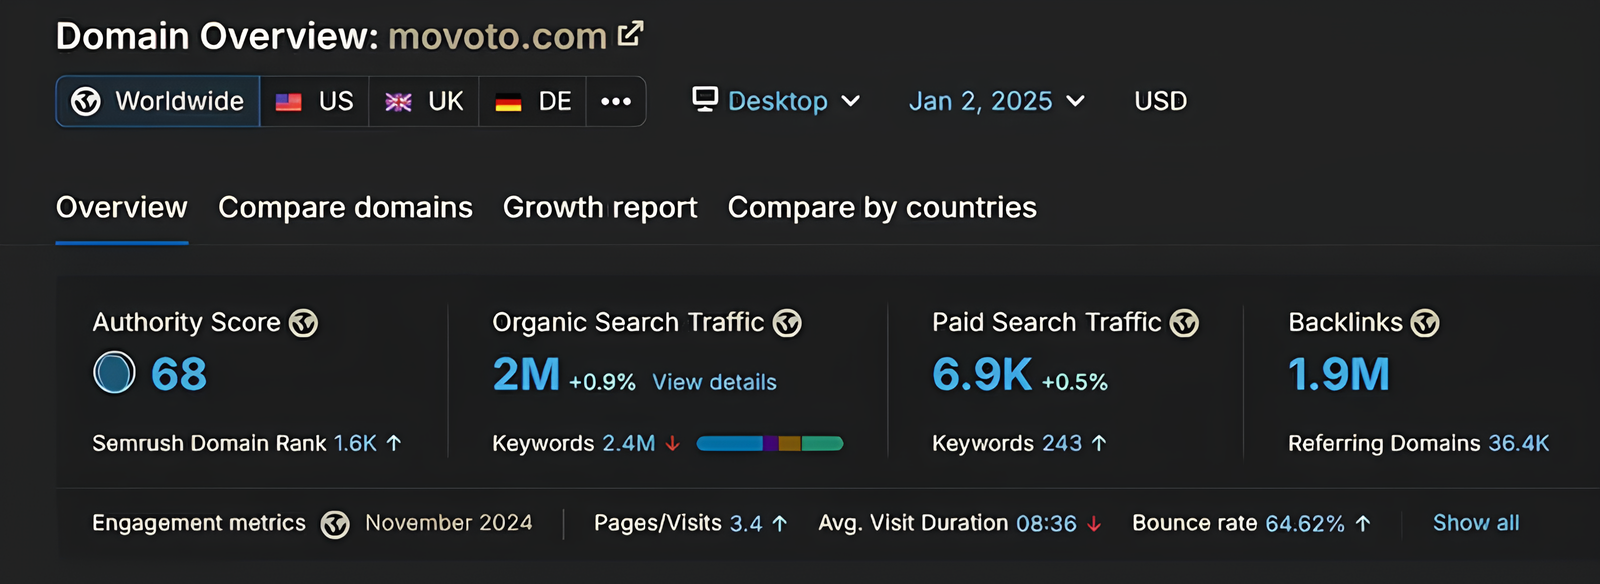Click up arrow beside Bounce rate
Viewport: 1600px width, 584px height.
pos(1363,523)
